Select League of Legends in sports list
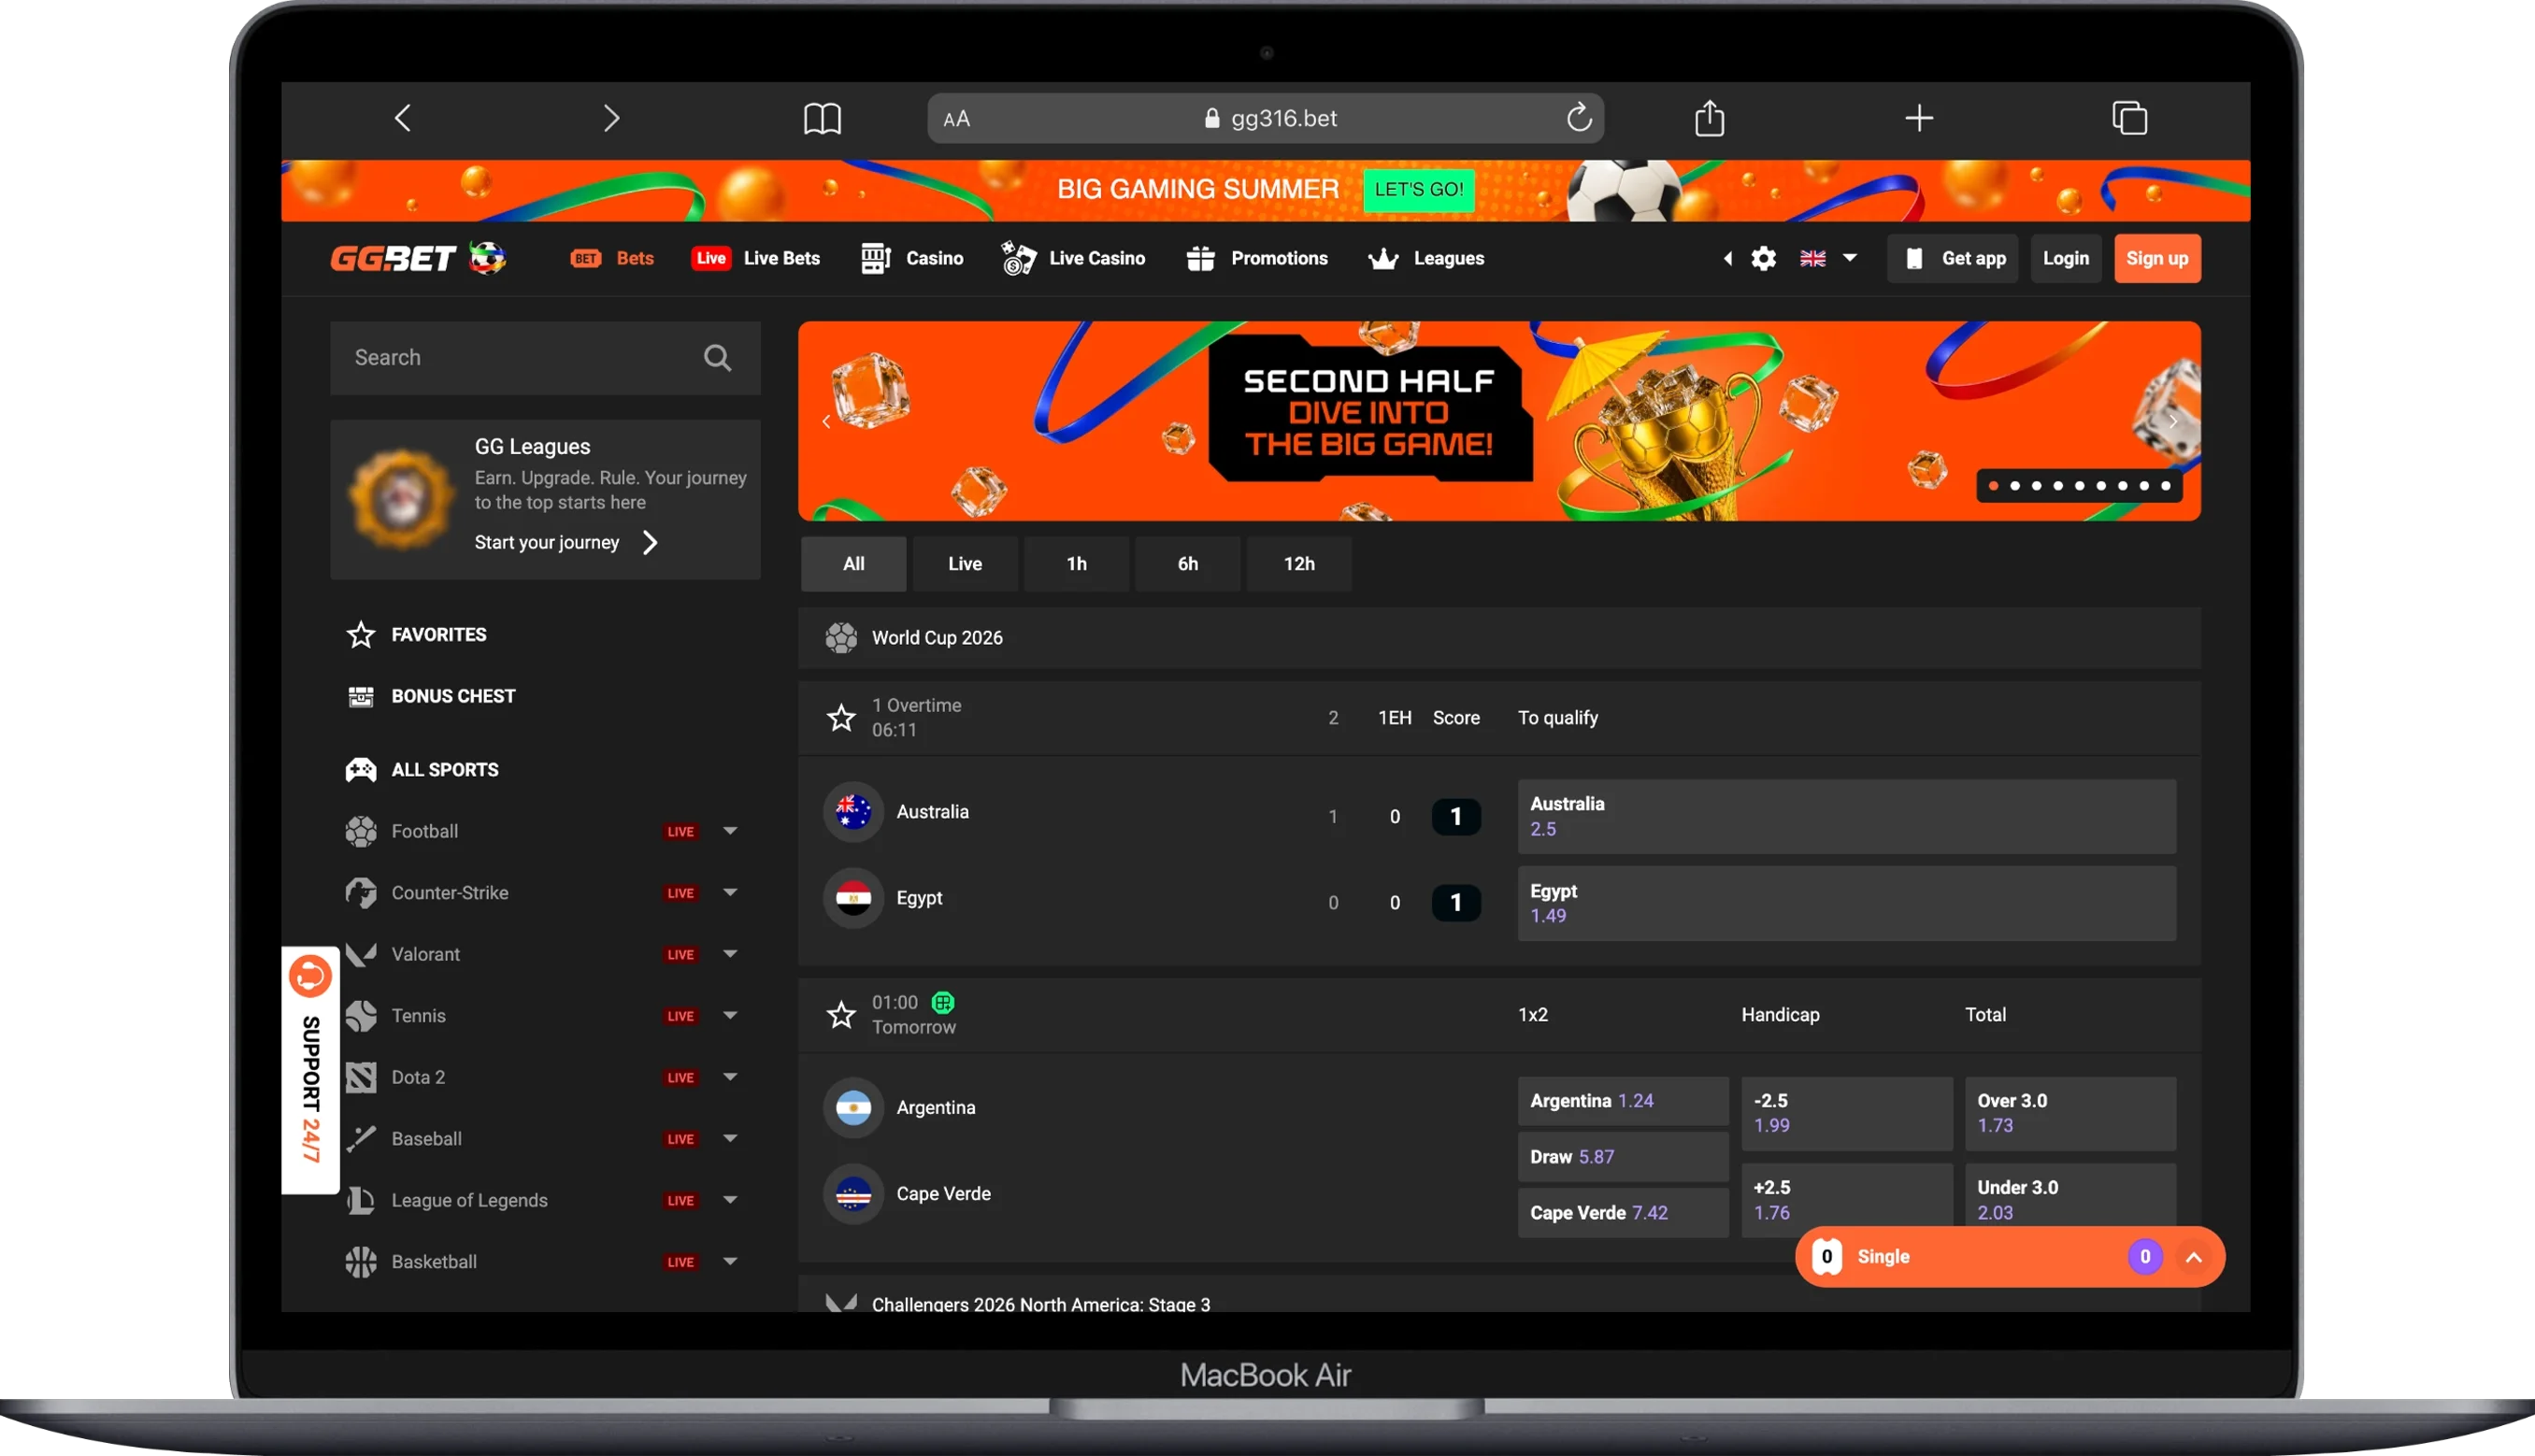The height and width of the screenshot is (1456, 2535). (469, 1200)
